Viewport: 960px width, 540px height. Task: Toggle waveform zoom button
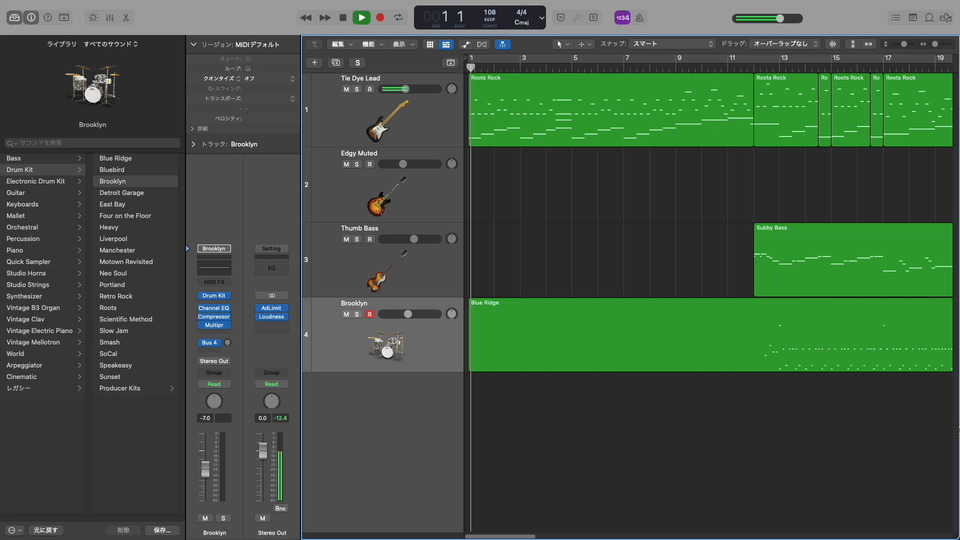832,44
